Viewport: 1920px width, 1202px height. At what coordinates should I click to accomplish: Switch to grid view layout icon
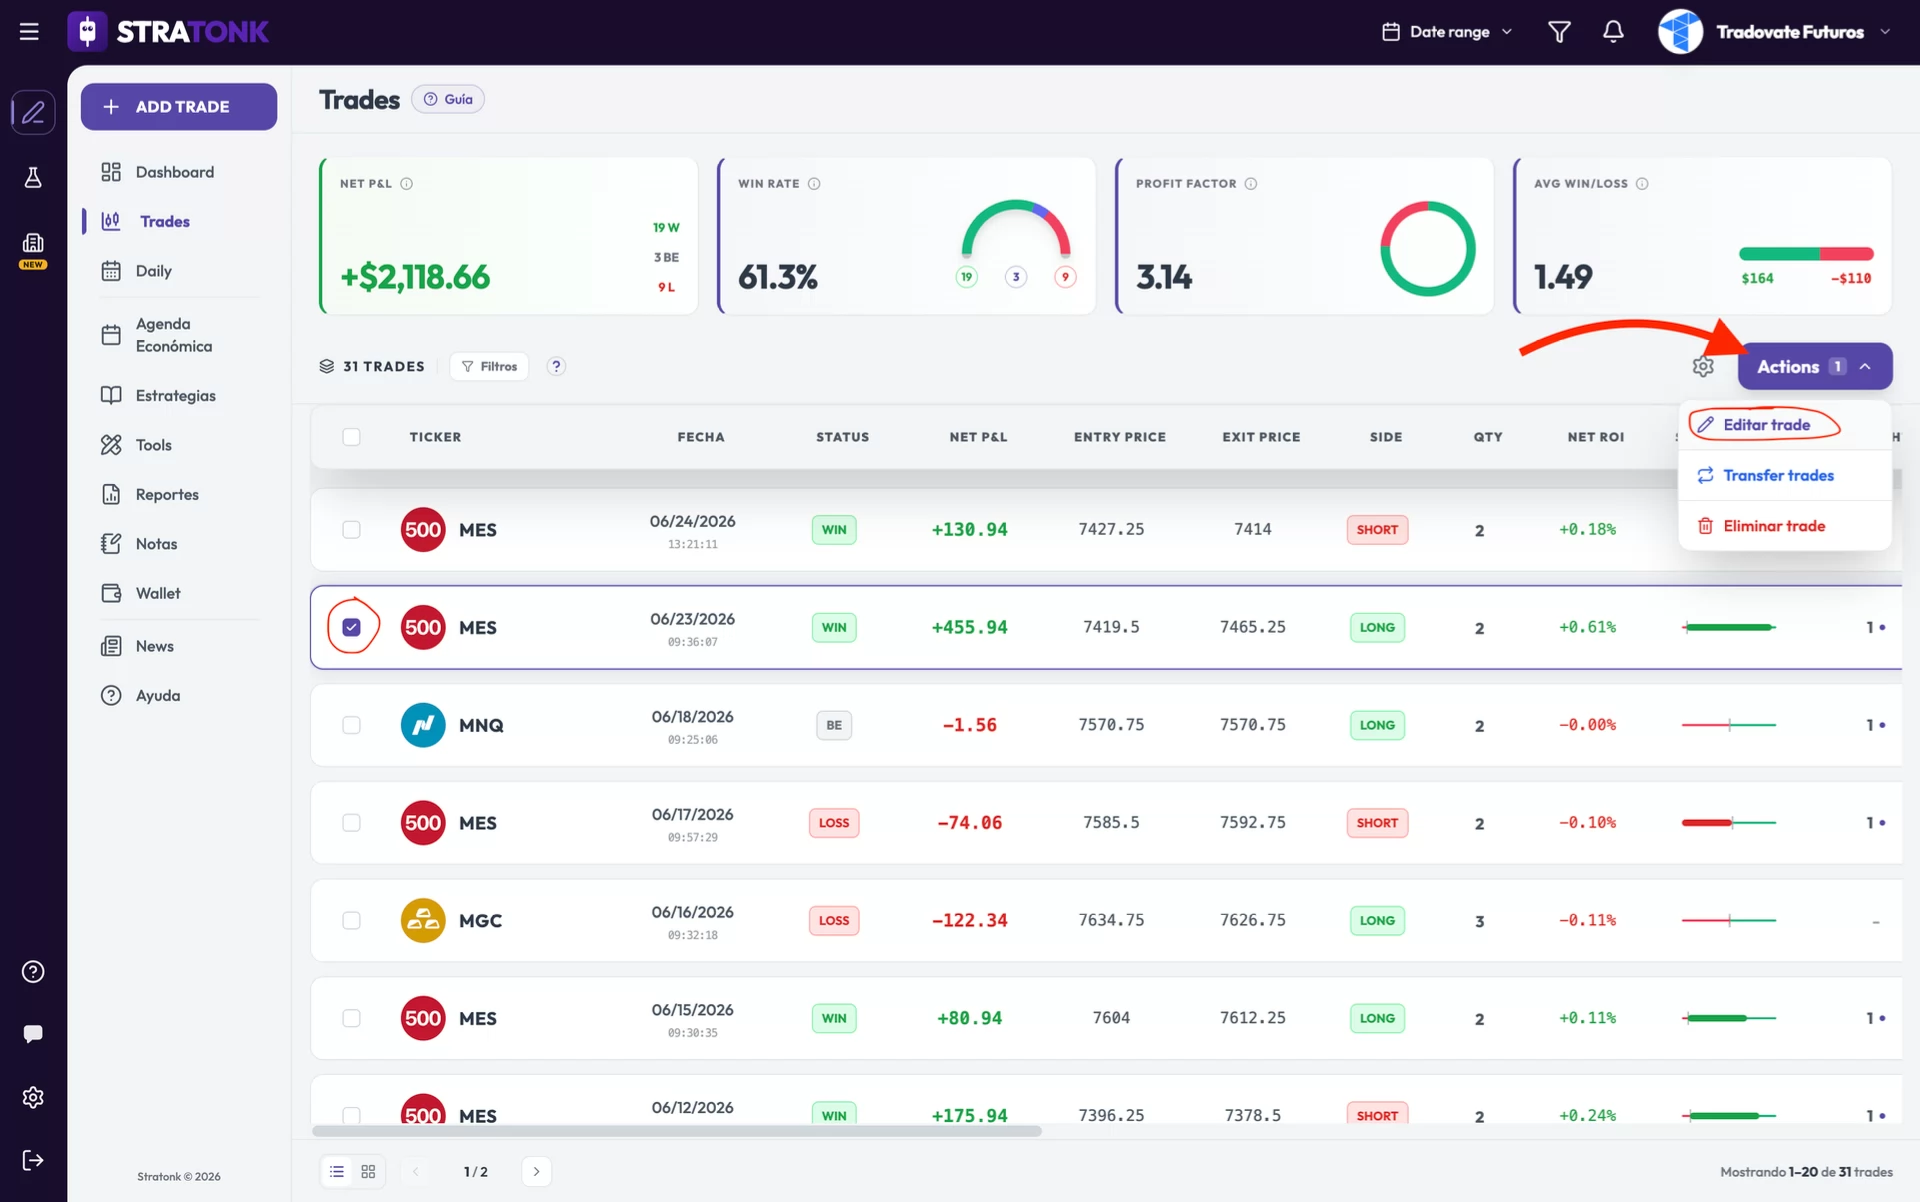click(368, 1171)
